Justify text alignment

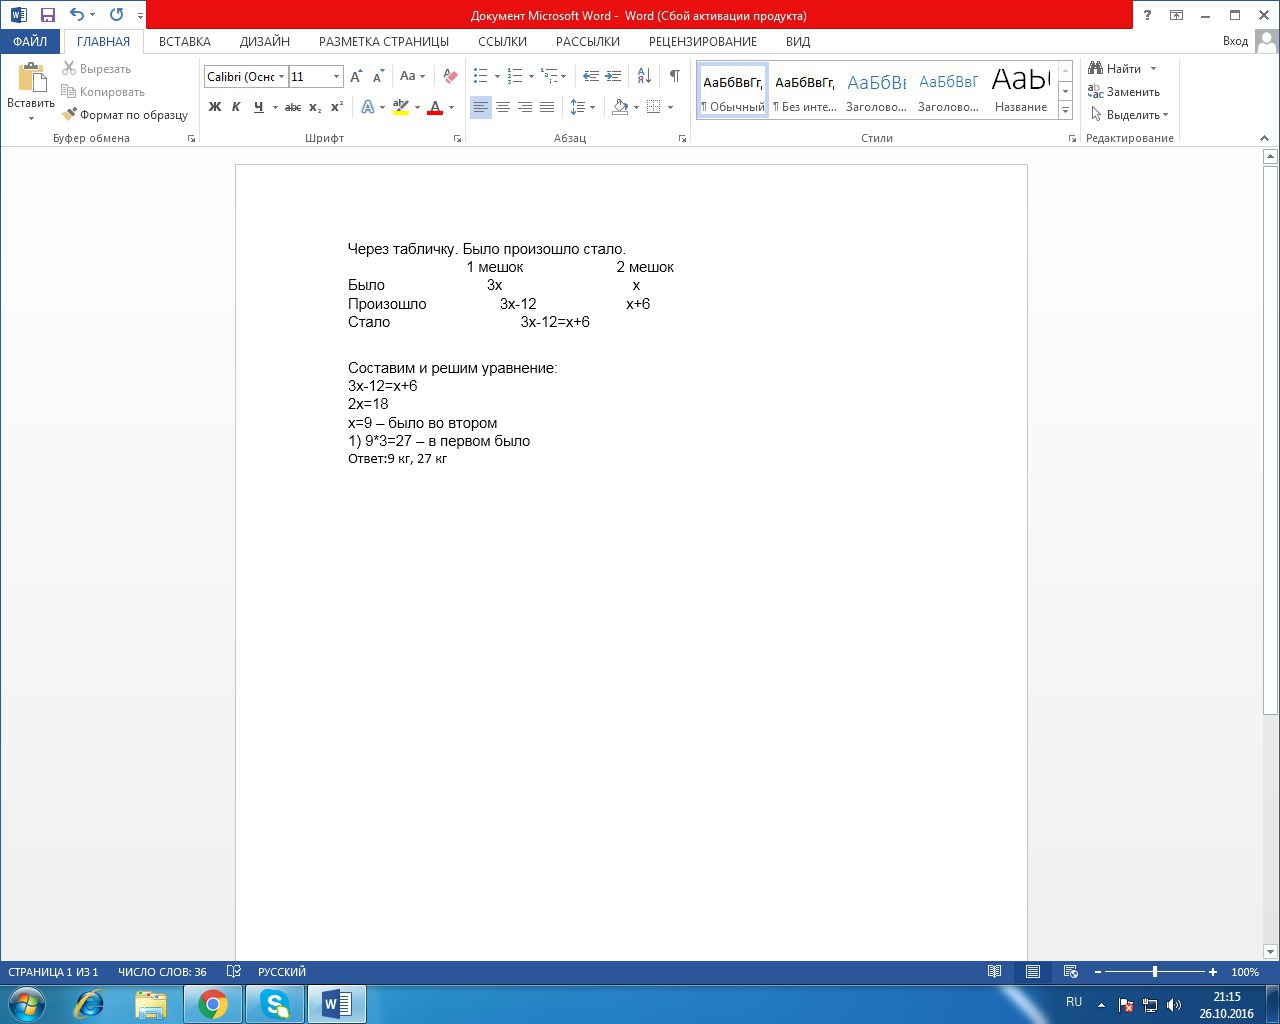[547, 107]
